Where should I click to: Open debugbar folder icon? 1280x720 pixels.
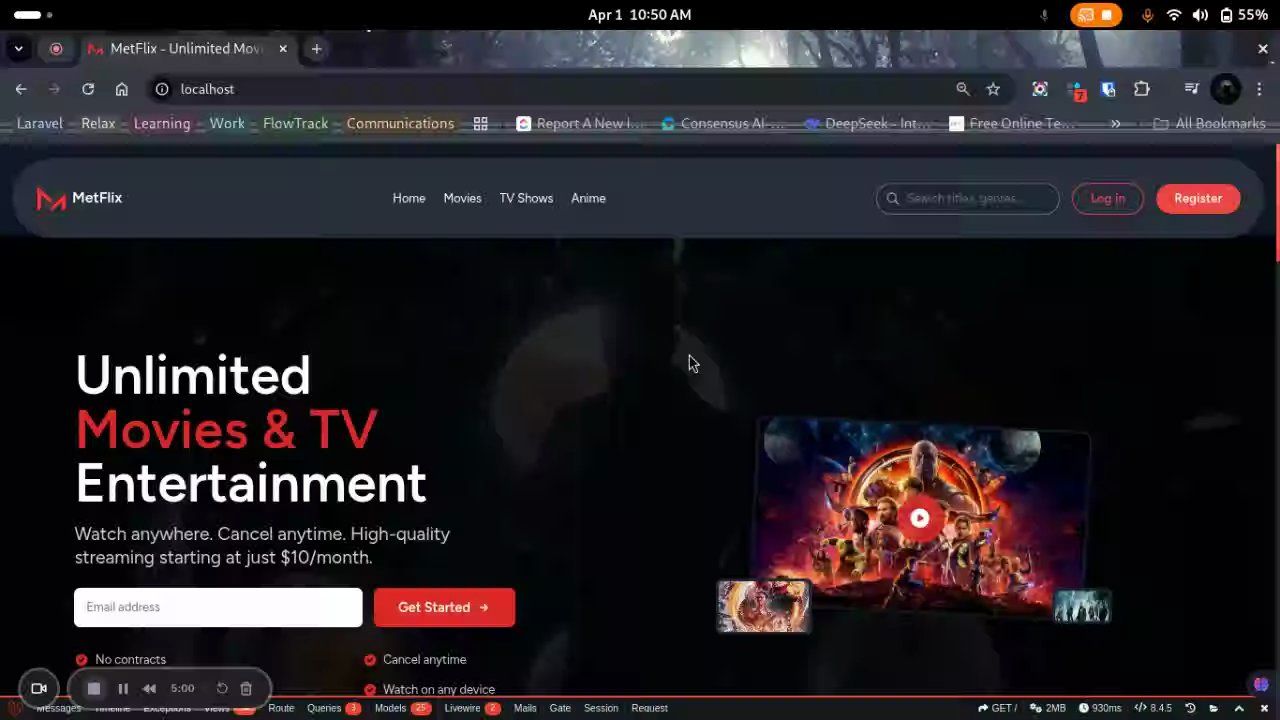[x=1215, y=708]
